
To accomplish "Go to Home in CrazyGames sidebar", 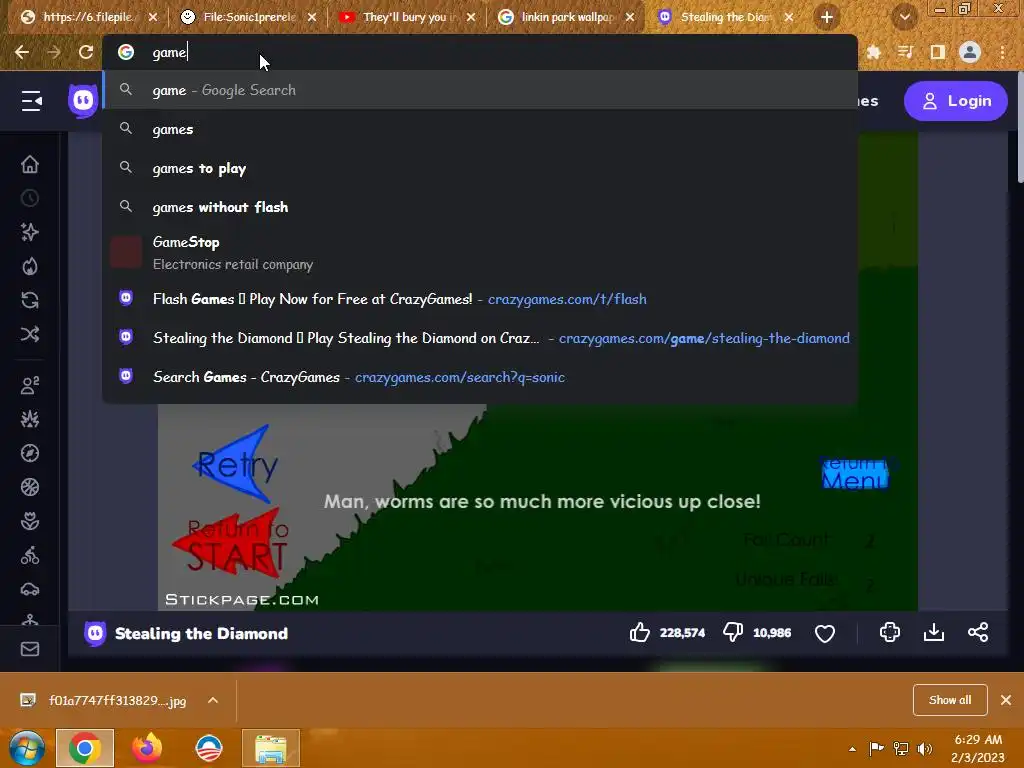I will [x=29, y=164].
